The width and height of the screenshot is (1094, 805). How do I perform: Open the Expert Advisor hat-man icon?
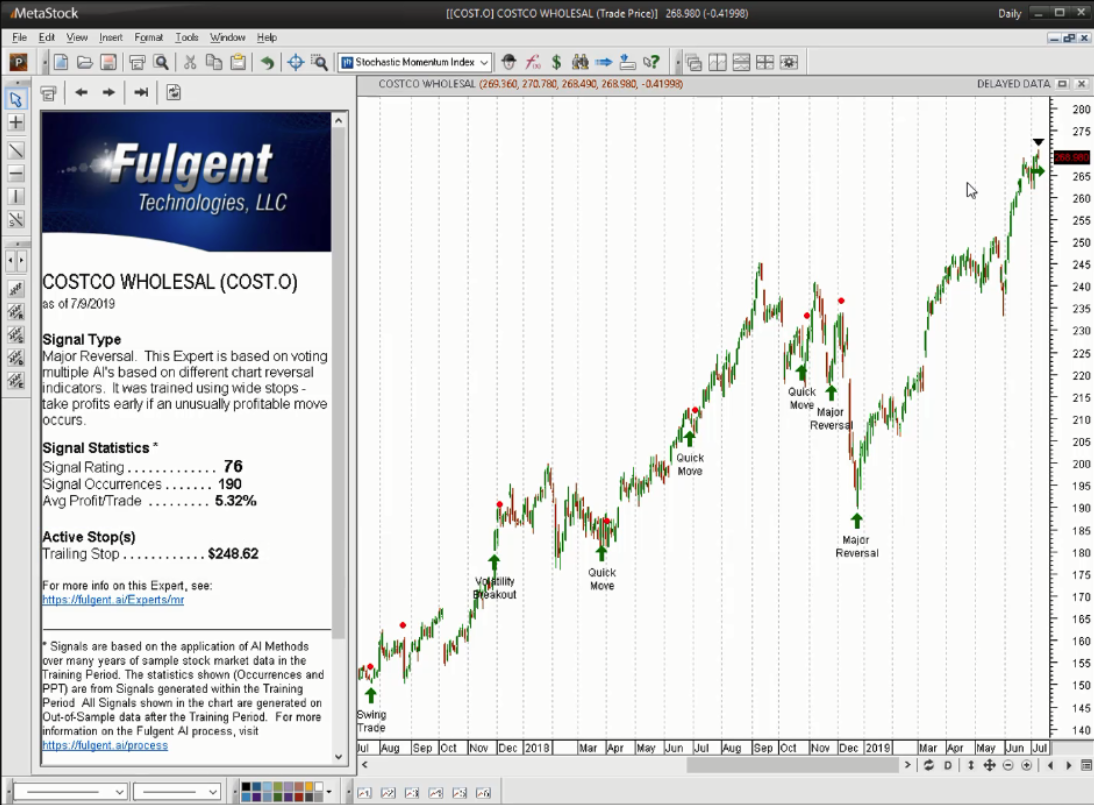509,62
